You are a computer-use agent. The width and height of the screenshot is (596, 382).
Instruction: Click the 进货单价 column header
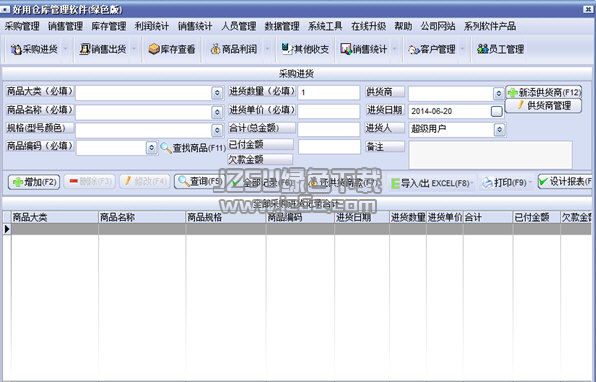pos(445,217)
